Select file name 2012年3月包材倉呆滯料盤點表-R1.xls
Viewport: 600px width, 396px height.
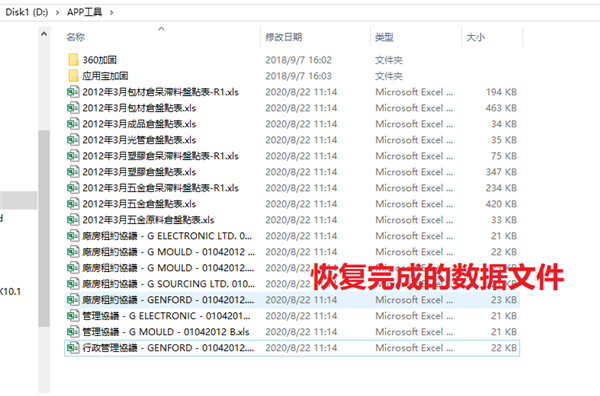coord(160,92)
